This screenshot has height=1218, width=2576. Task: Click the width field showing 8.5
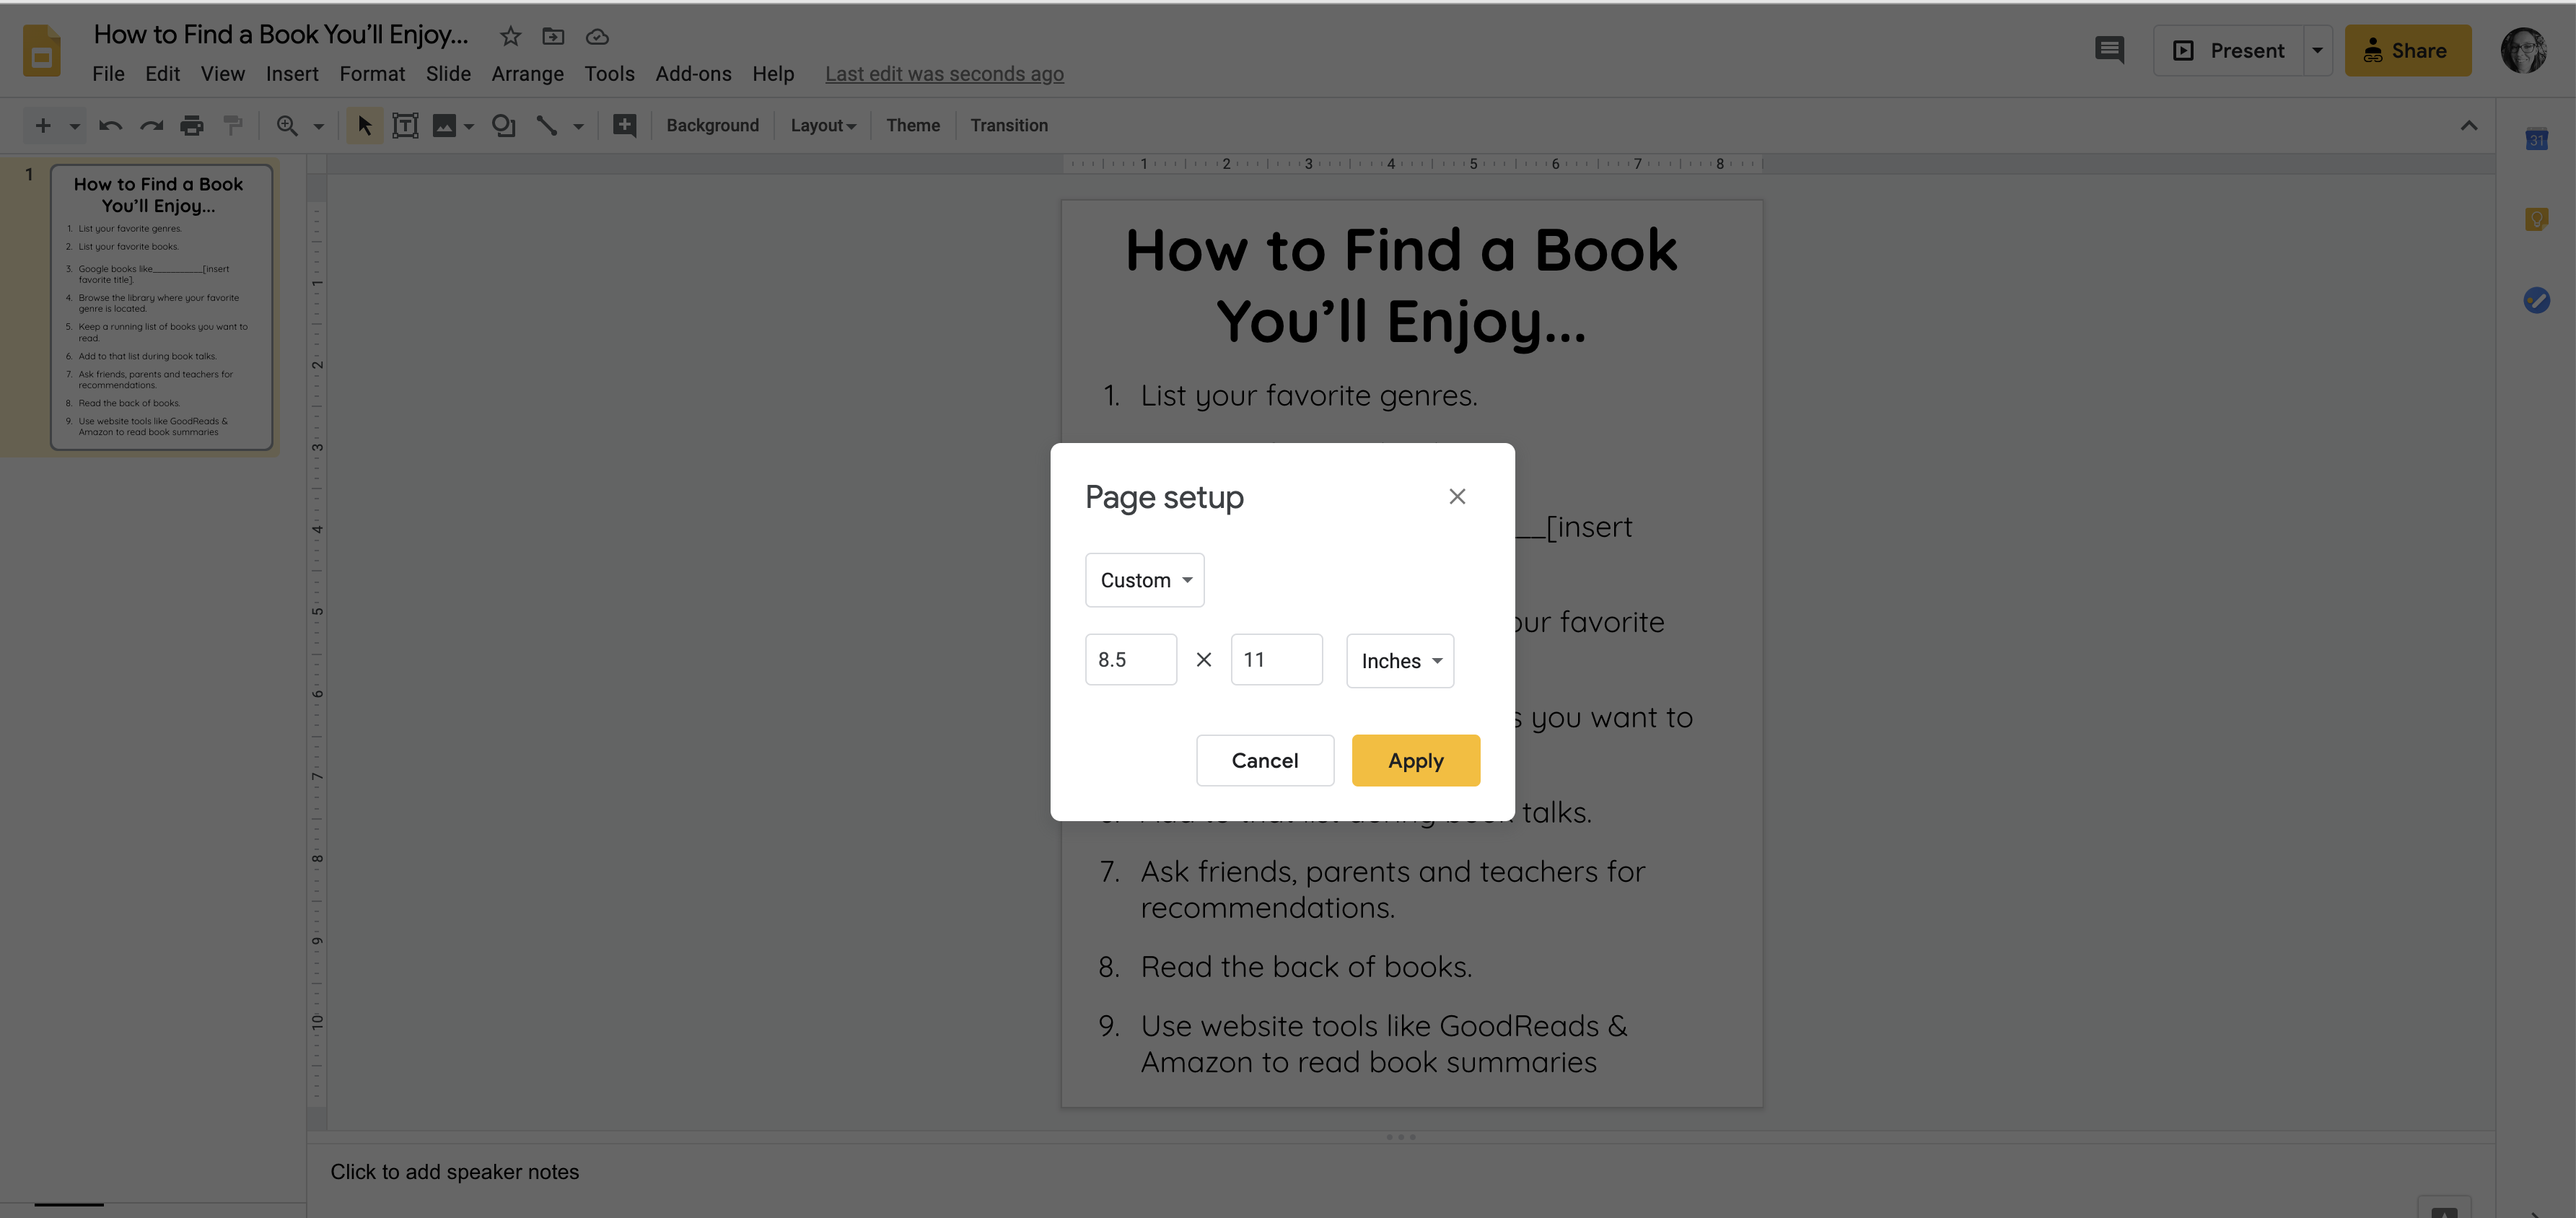tap(1130, 660)
